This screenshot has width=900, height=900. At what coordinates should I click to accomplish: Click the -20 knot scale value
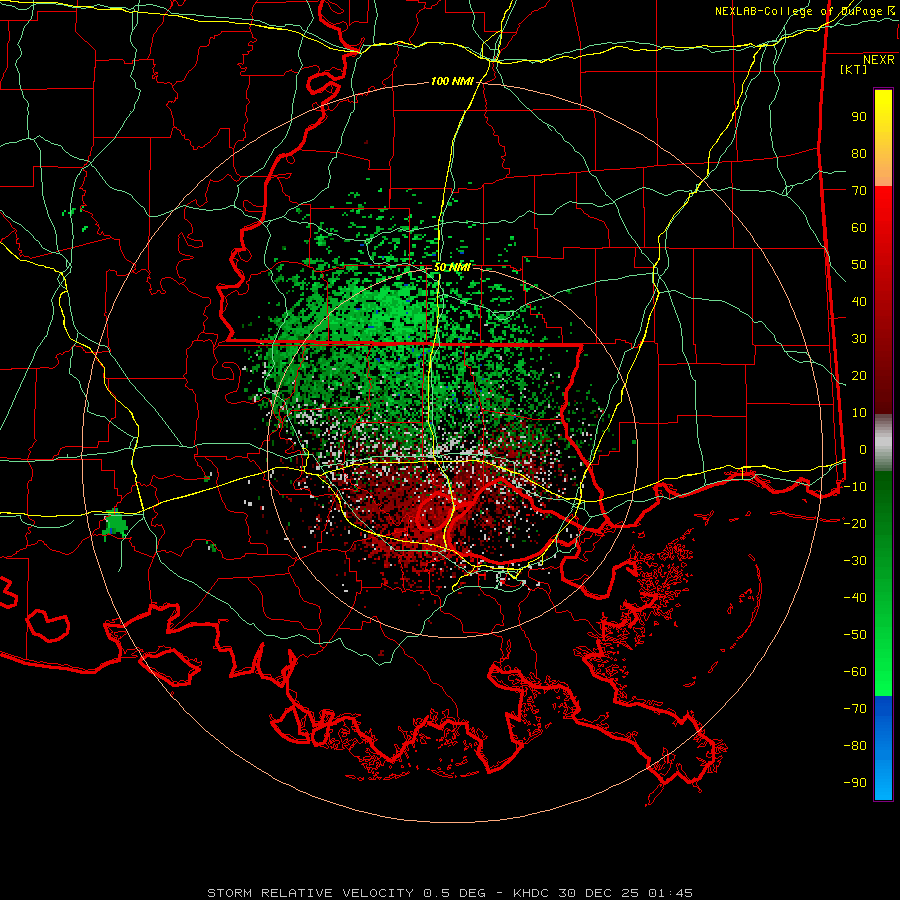click(x=855, y=524)
